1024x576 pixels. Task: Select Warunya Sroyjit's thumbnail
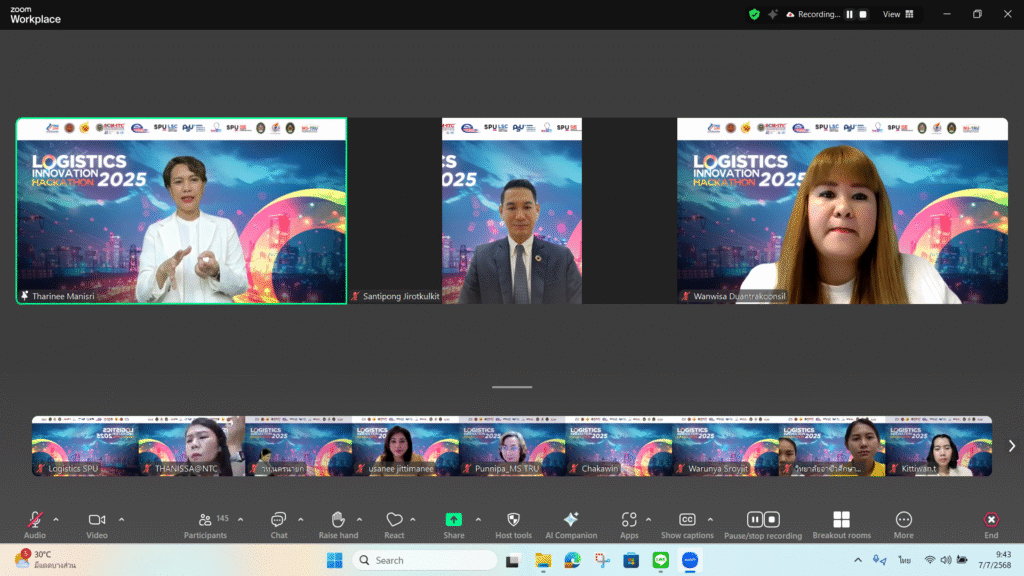(726, 446)
